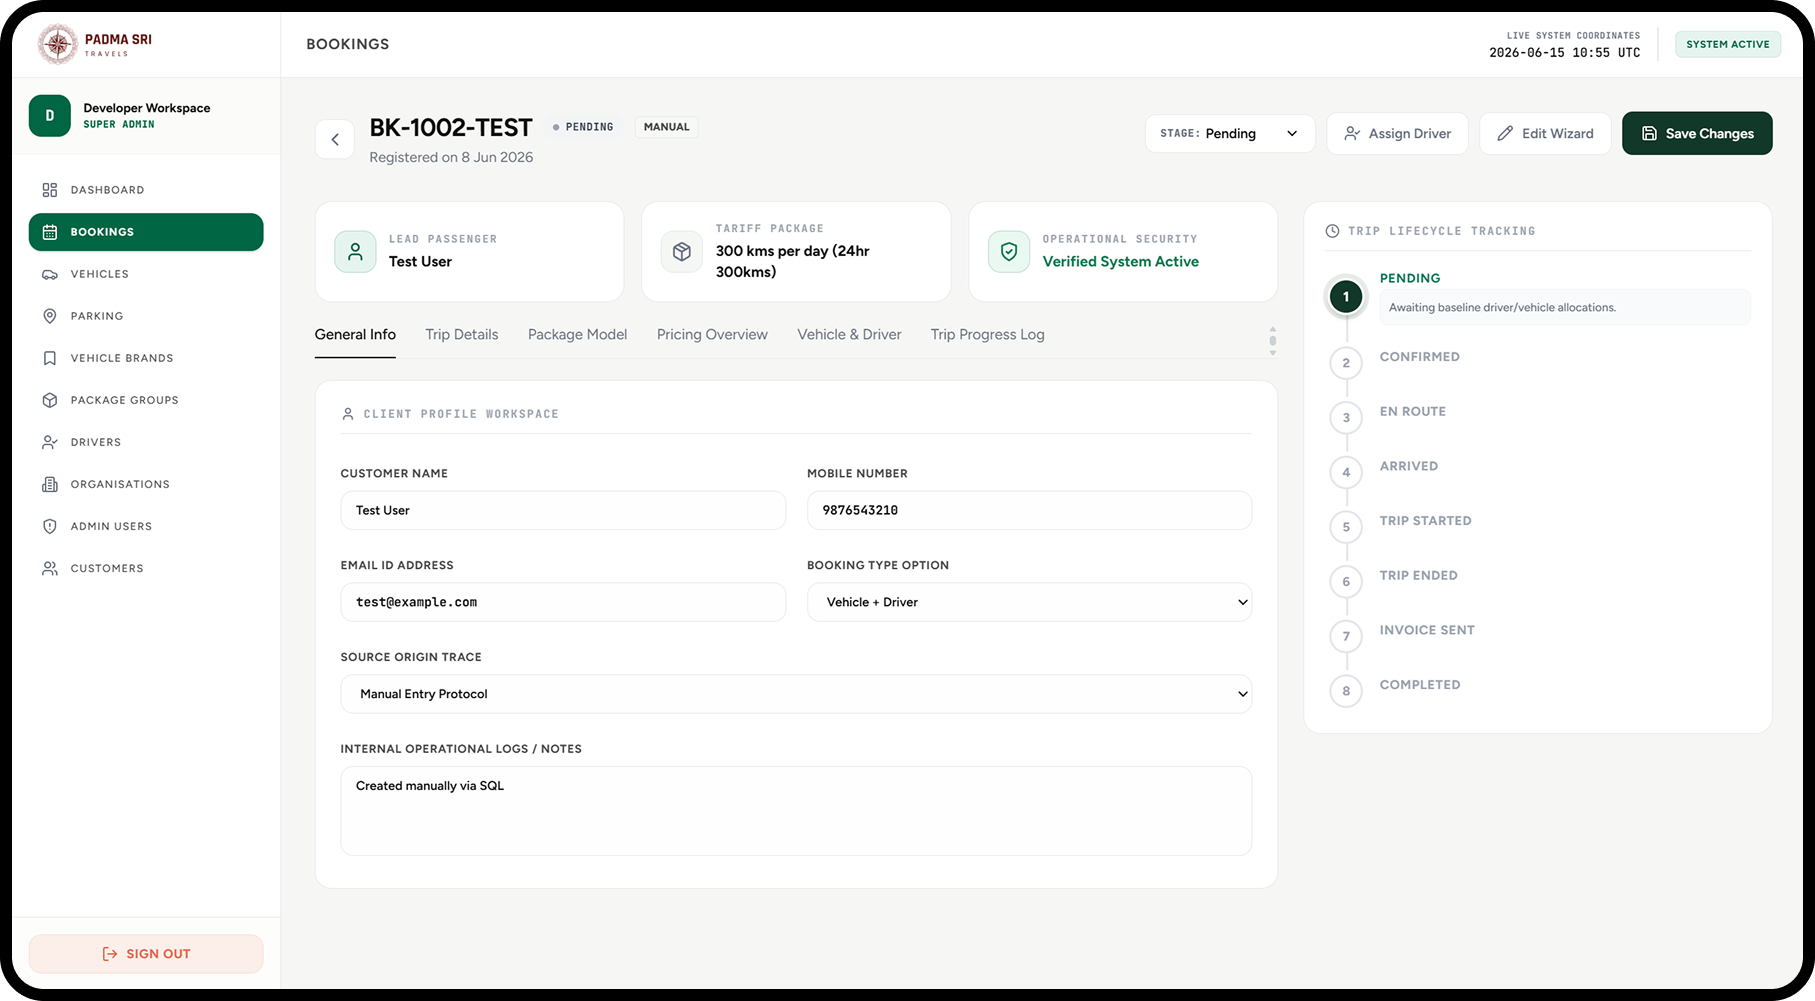Click the Customers people icon in sidebar
The height and width of the screenshot is (1001, 1815).
point(50,568)
